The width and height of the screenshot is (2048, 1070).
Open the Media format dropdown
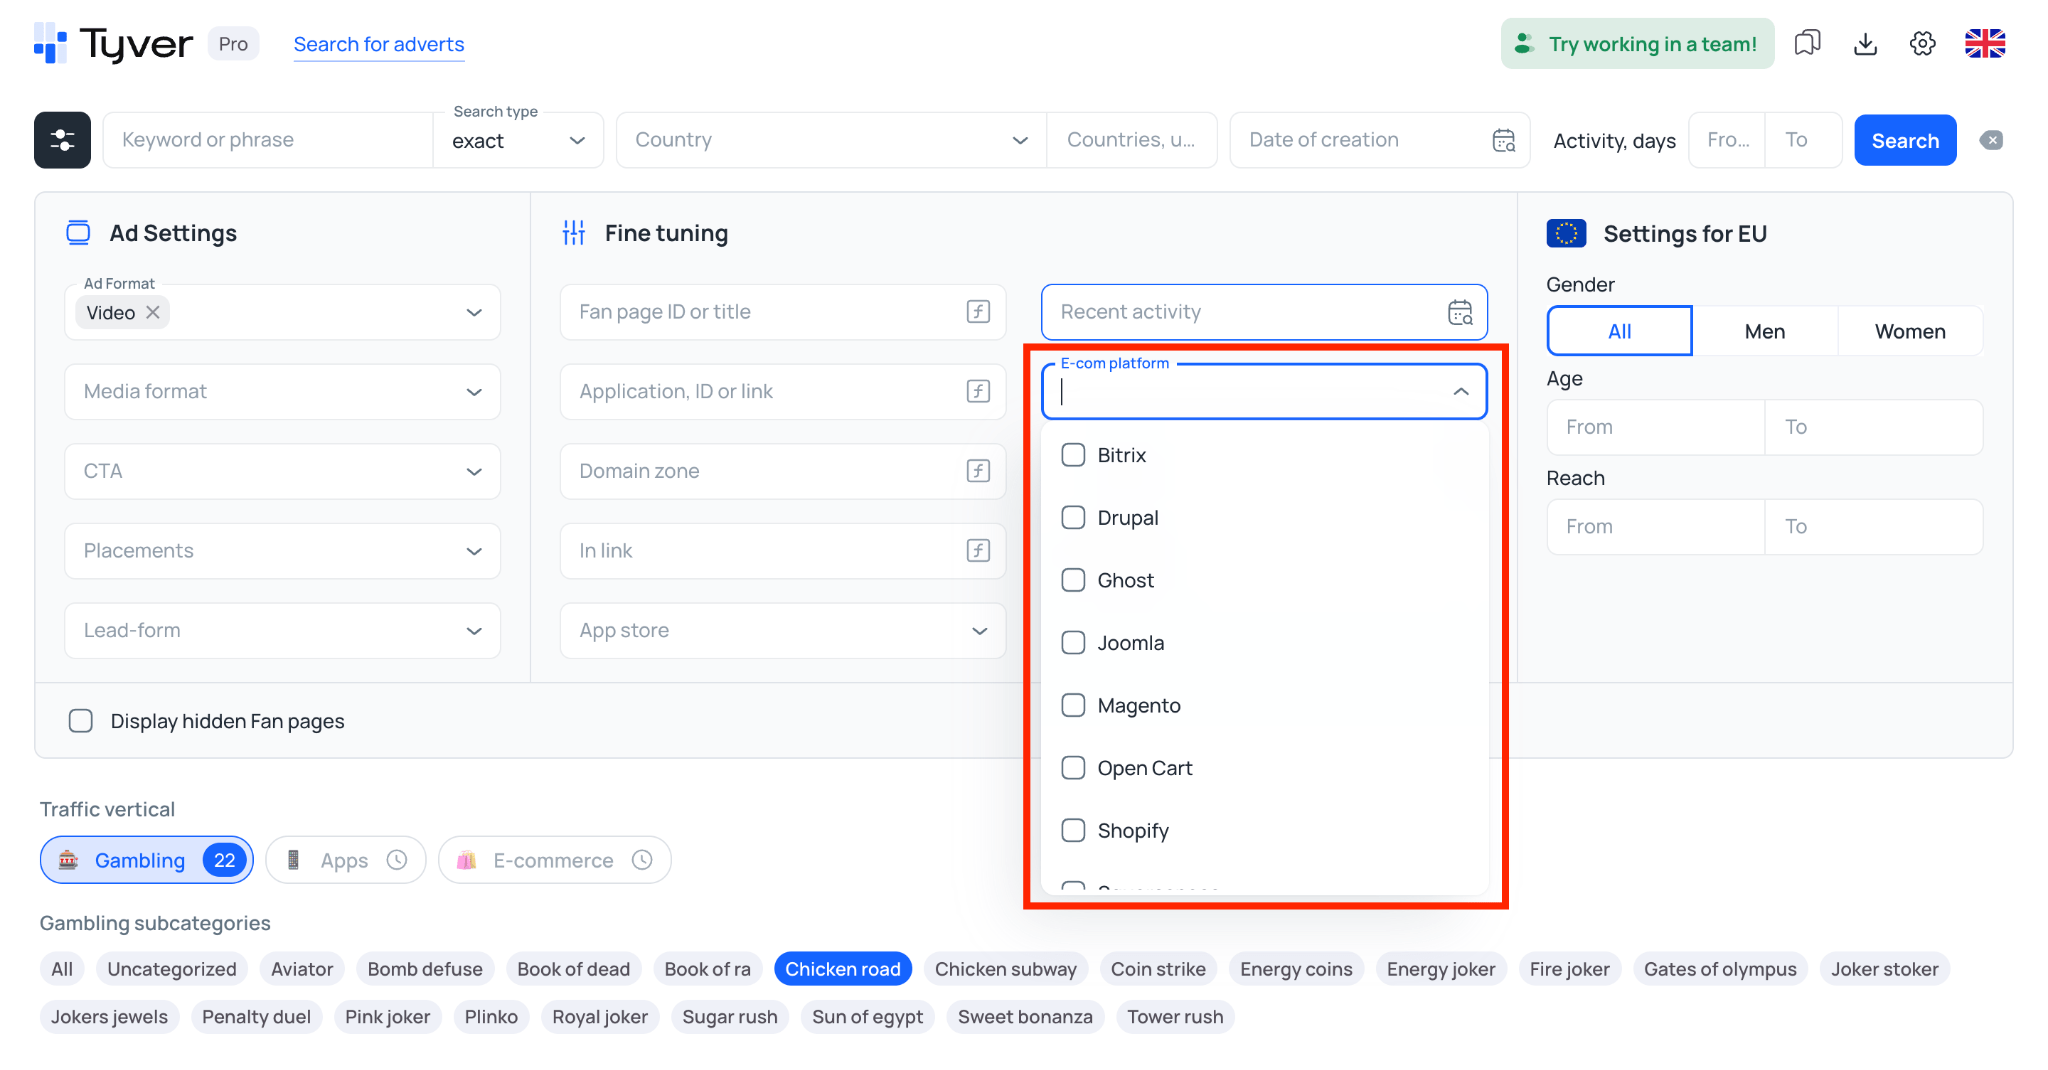(x=282, y=391)
